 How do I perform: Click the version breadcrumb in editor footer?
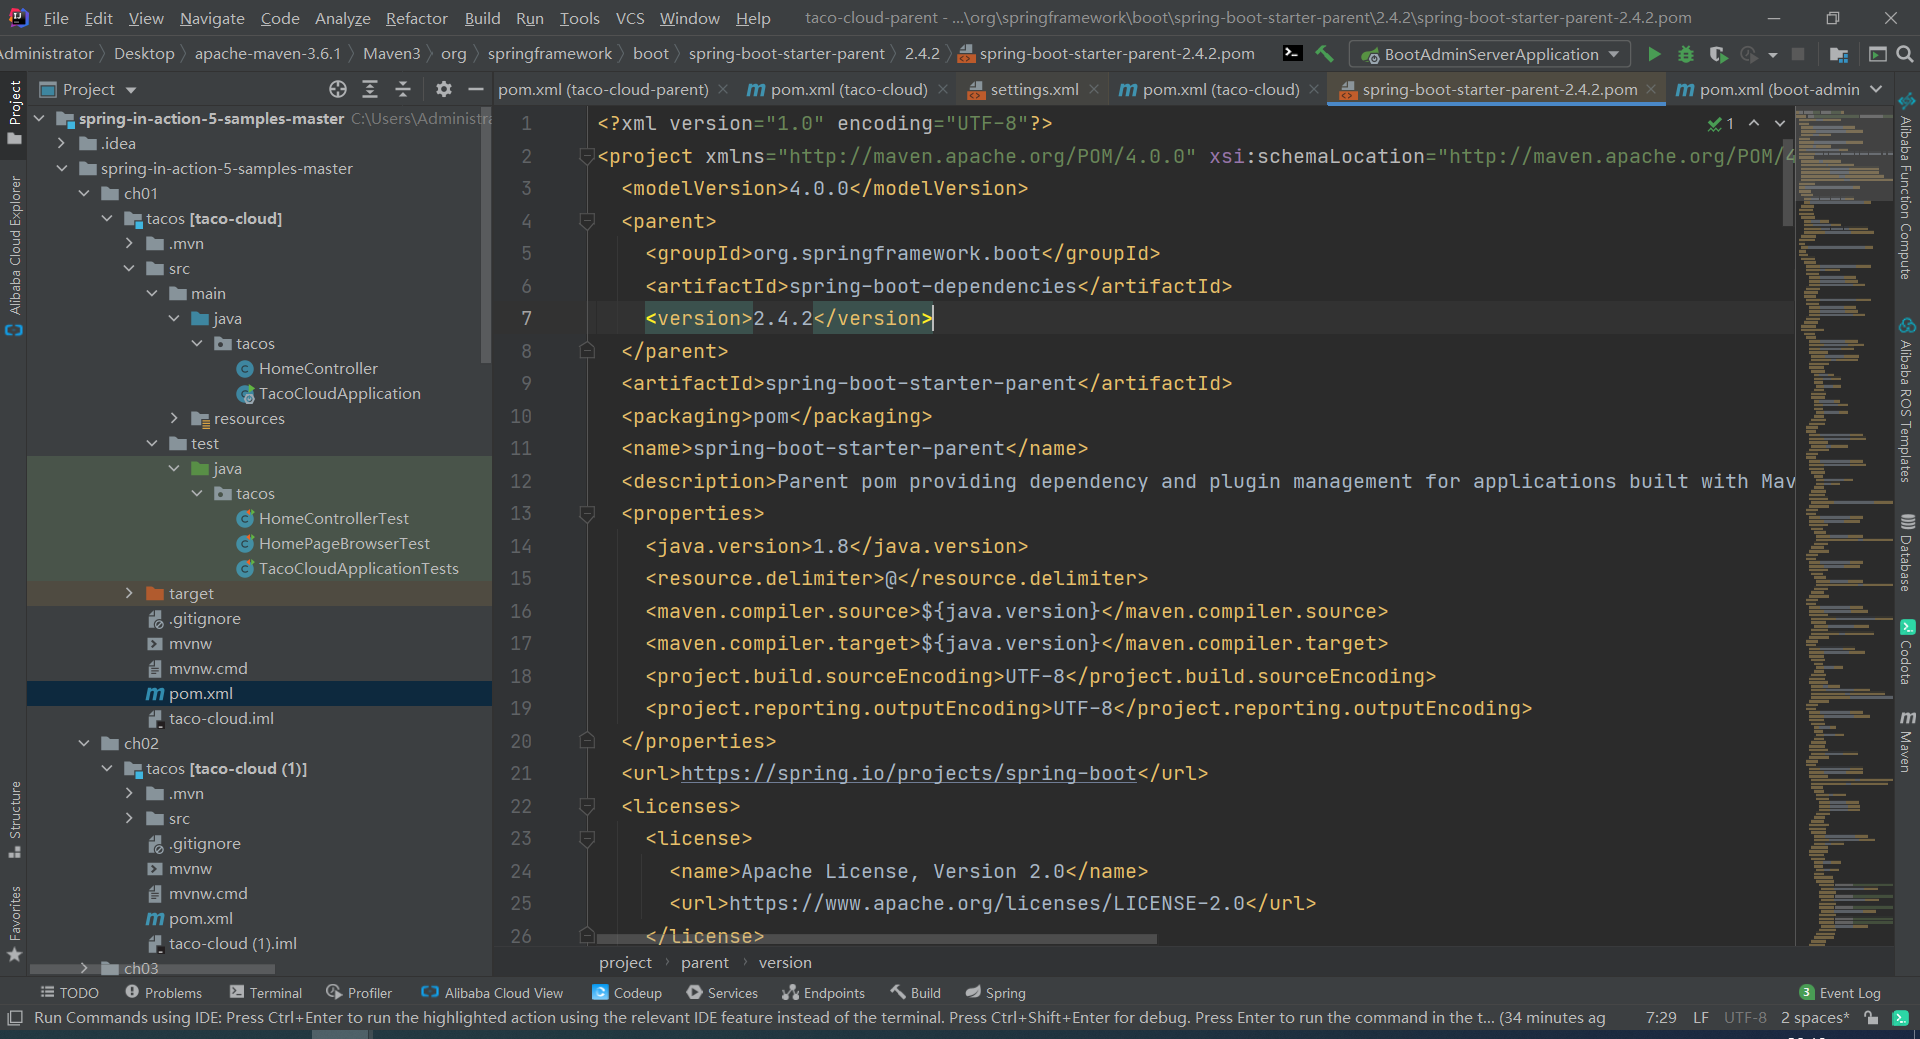[785, 963]
